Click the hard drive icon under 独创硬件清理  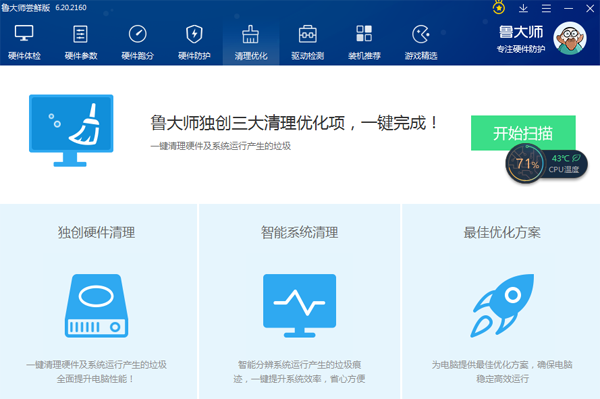[96, 306]
